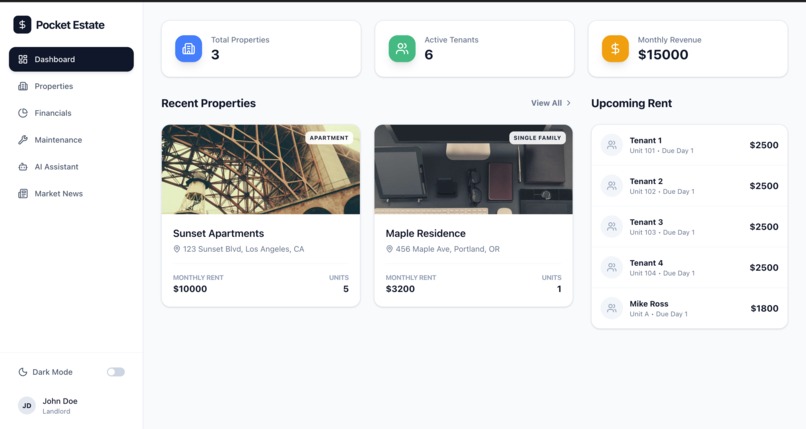Click the $2500 amount for Tenant 3
Viewport: 806px width, 429px height.
pos(764,227)
